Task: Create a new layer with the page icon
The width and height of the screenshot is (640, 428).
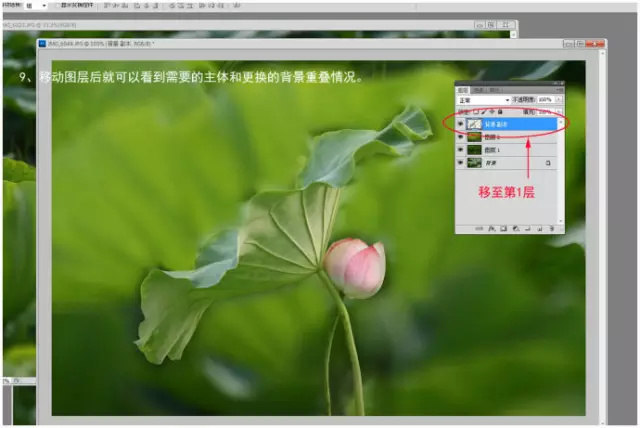Action: point(540,228)
